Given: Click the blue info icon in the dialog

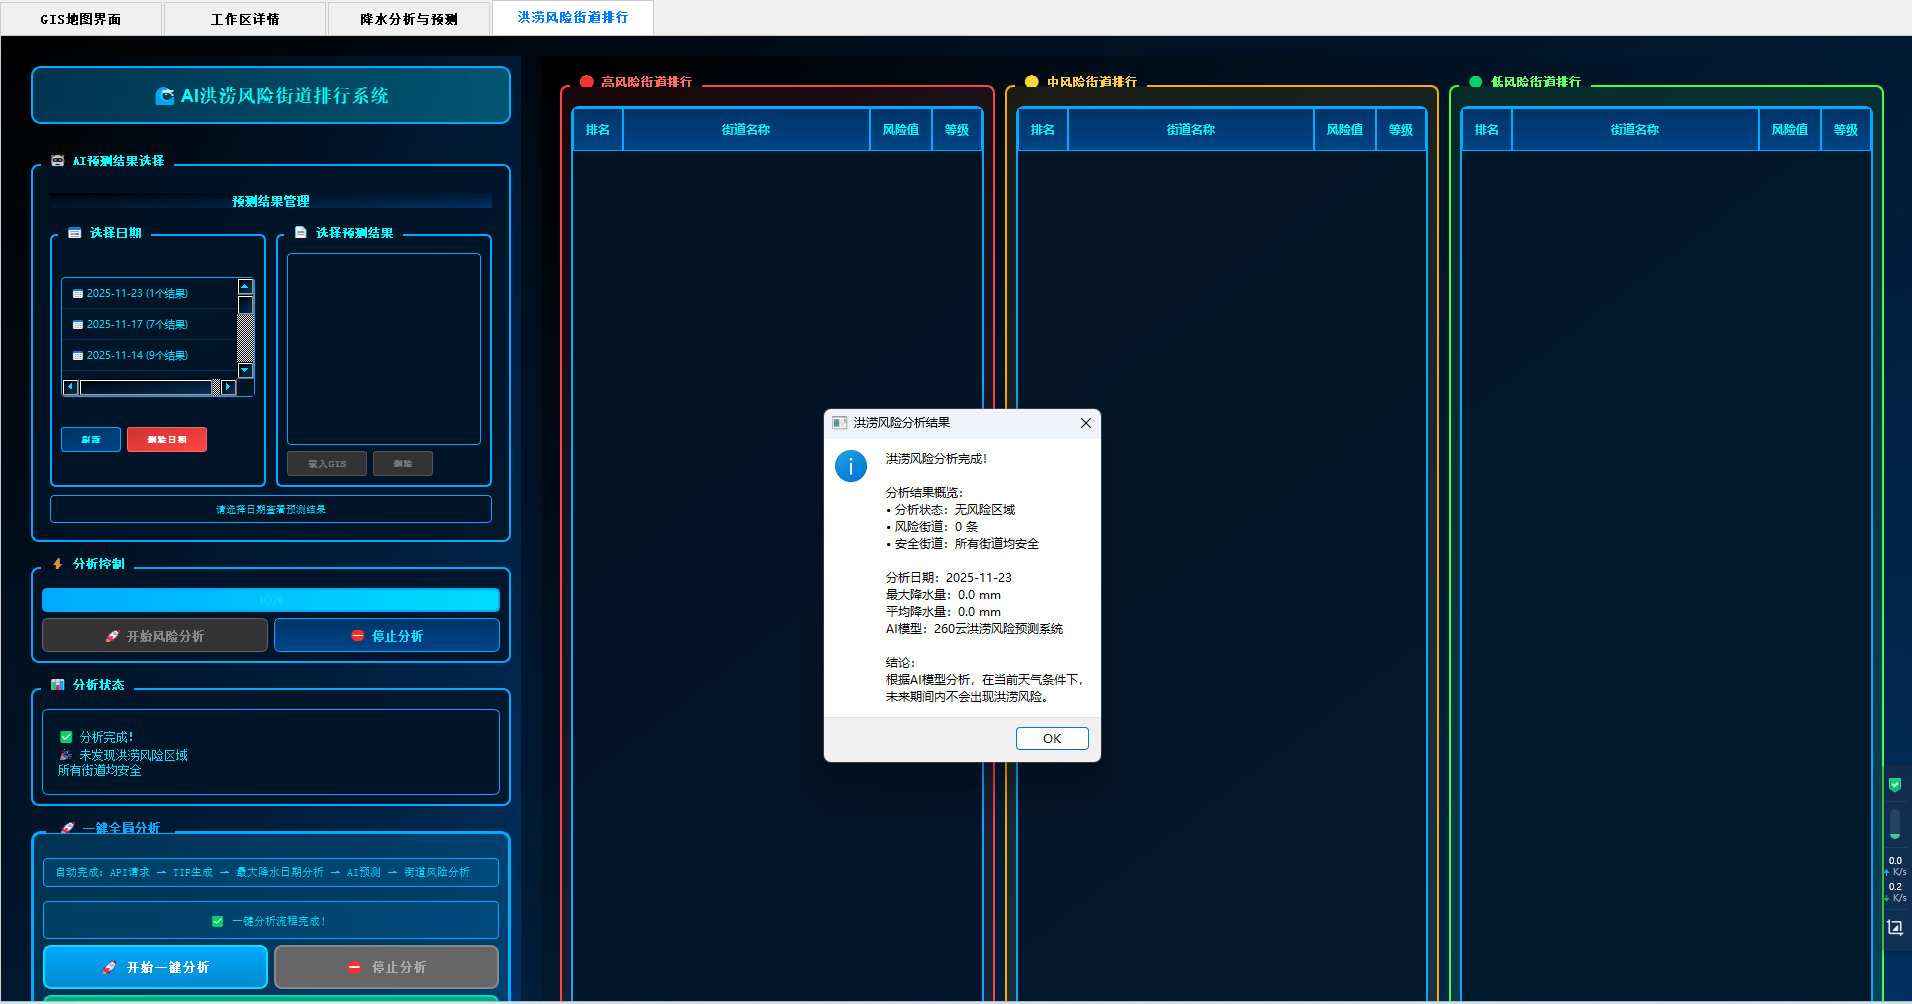Looking at the screenshot, I should (x=851, y=466).
